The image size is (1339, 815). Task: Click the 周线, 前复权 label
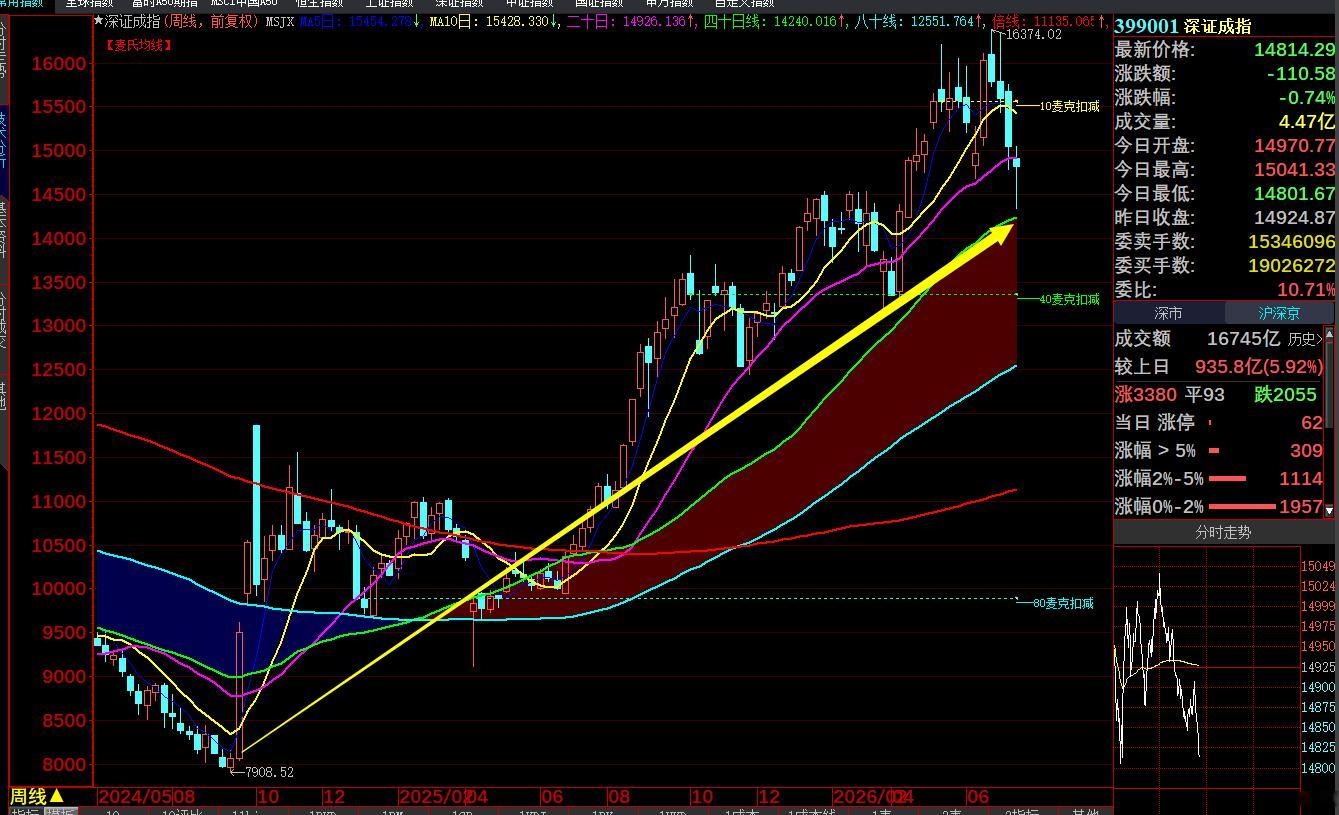(212, 21)
